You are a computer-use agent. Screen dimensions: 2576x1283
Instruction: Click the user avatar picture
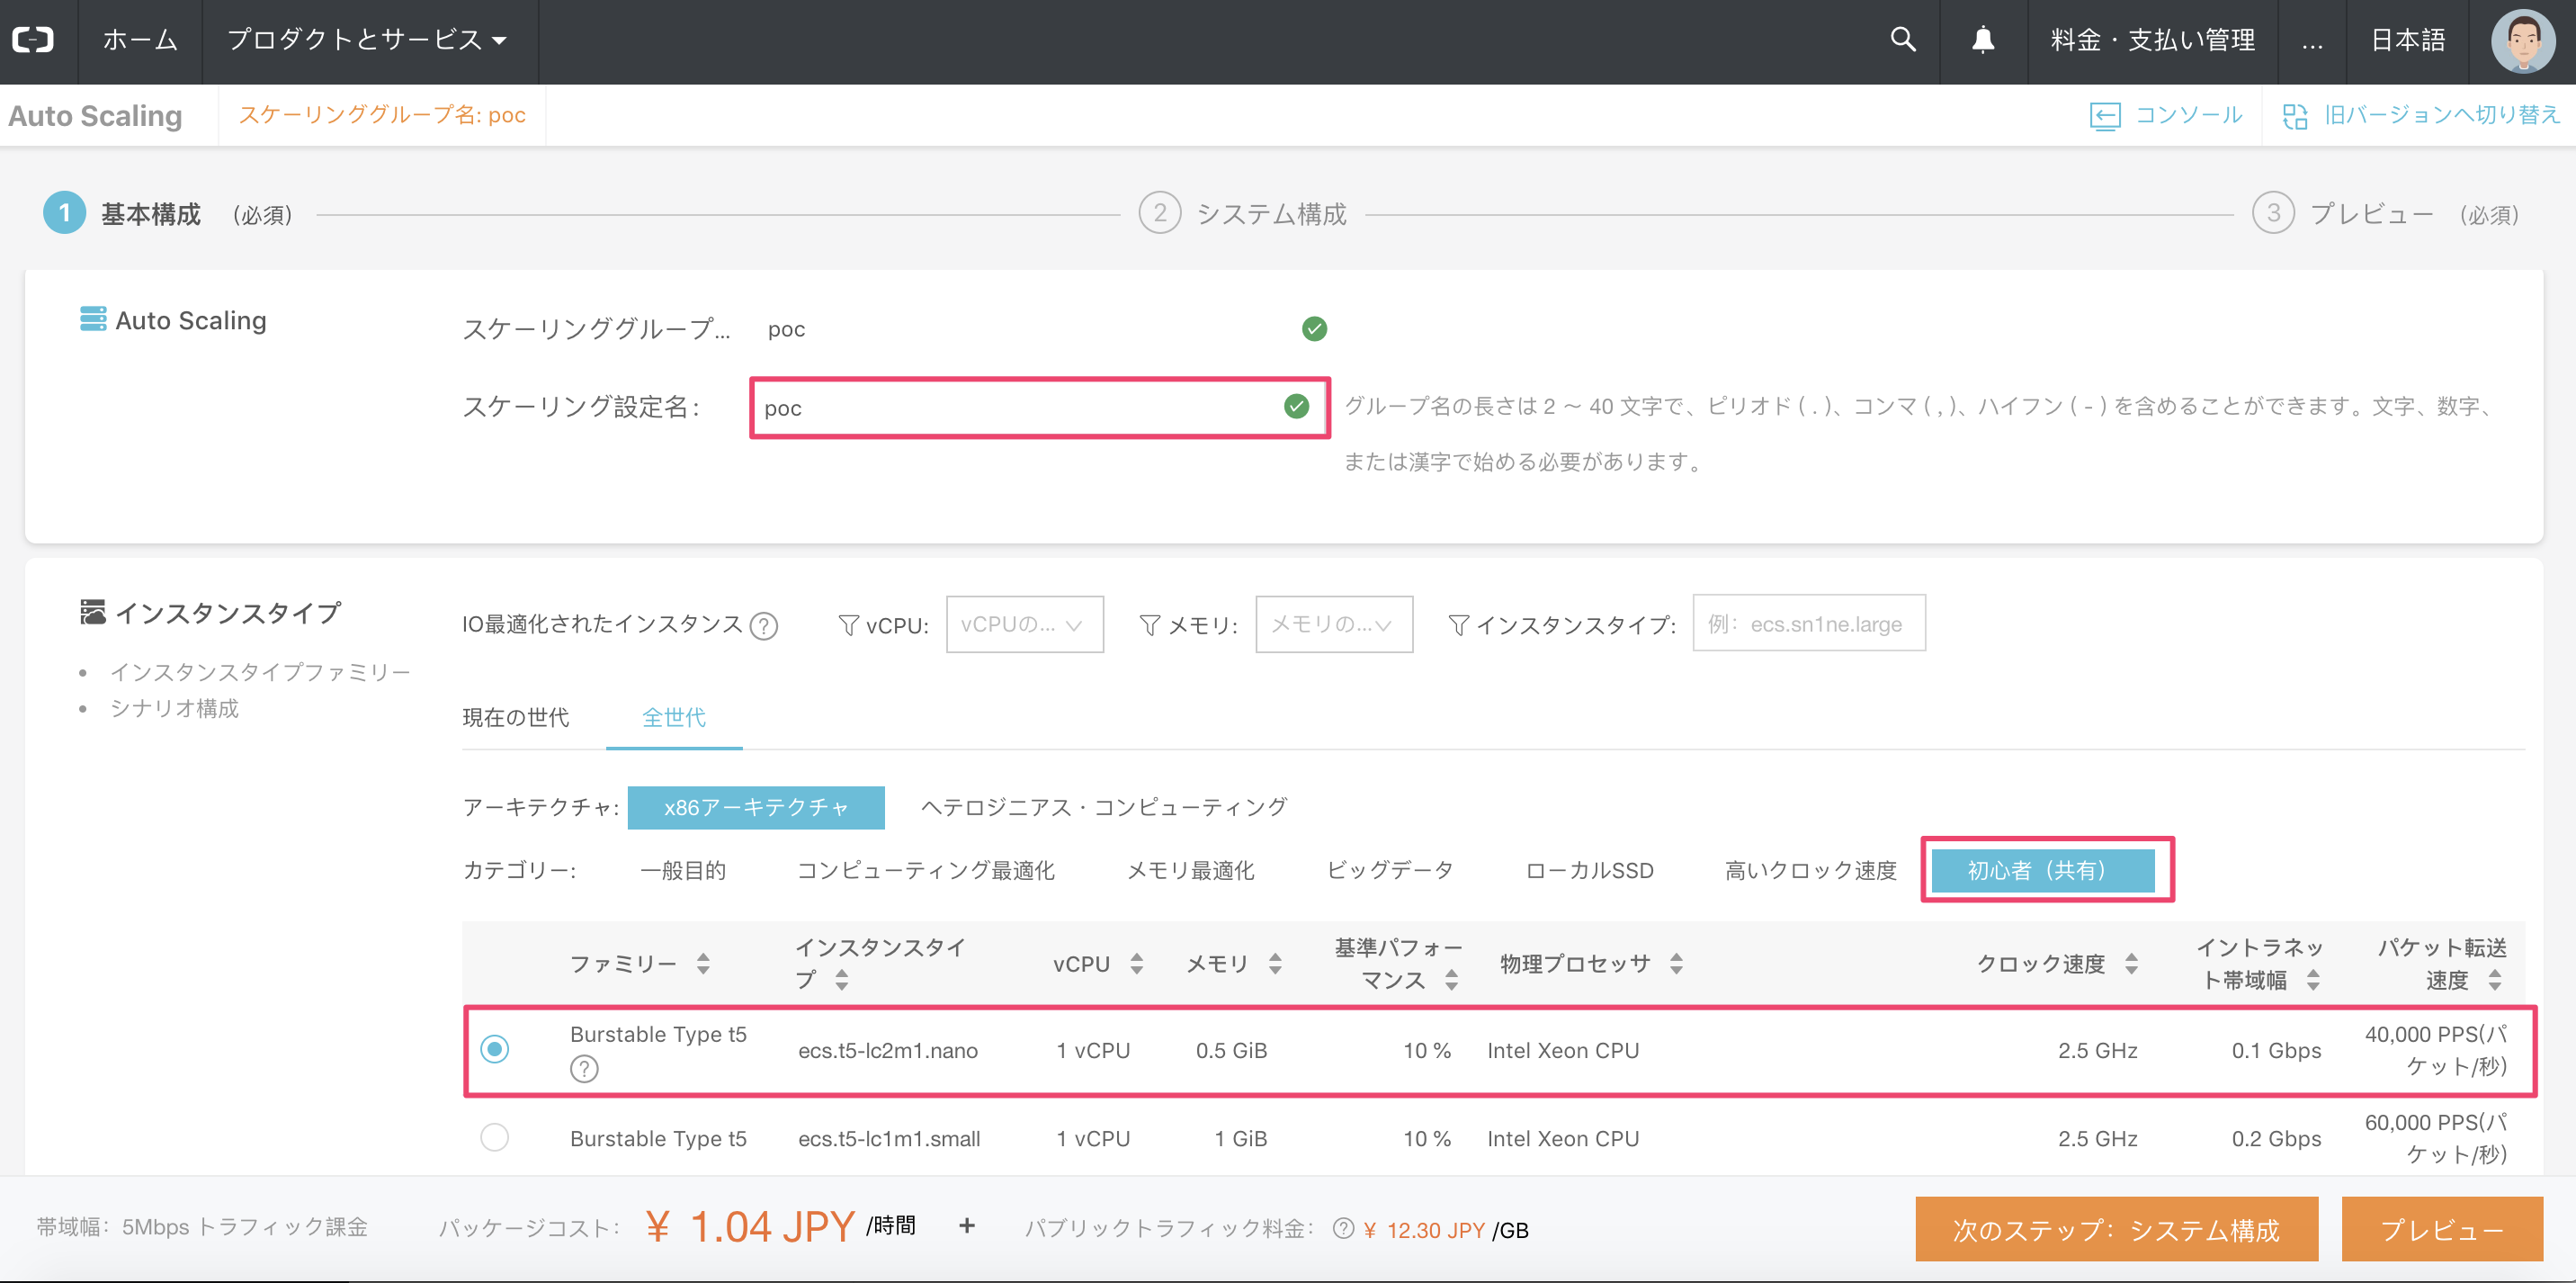[x=2522, y=42]
